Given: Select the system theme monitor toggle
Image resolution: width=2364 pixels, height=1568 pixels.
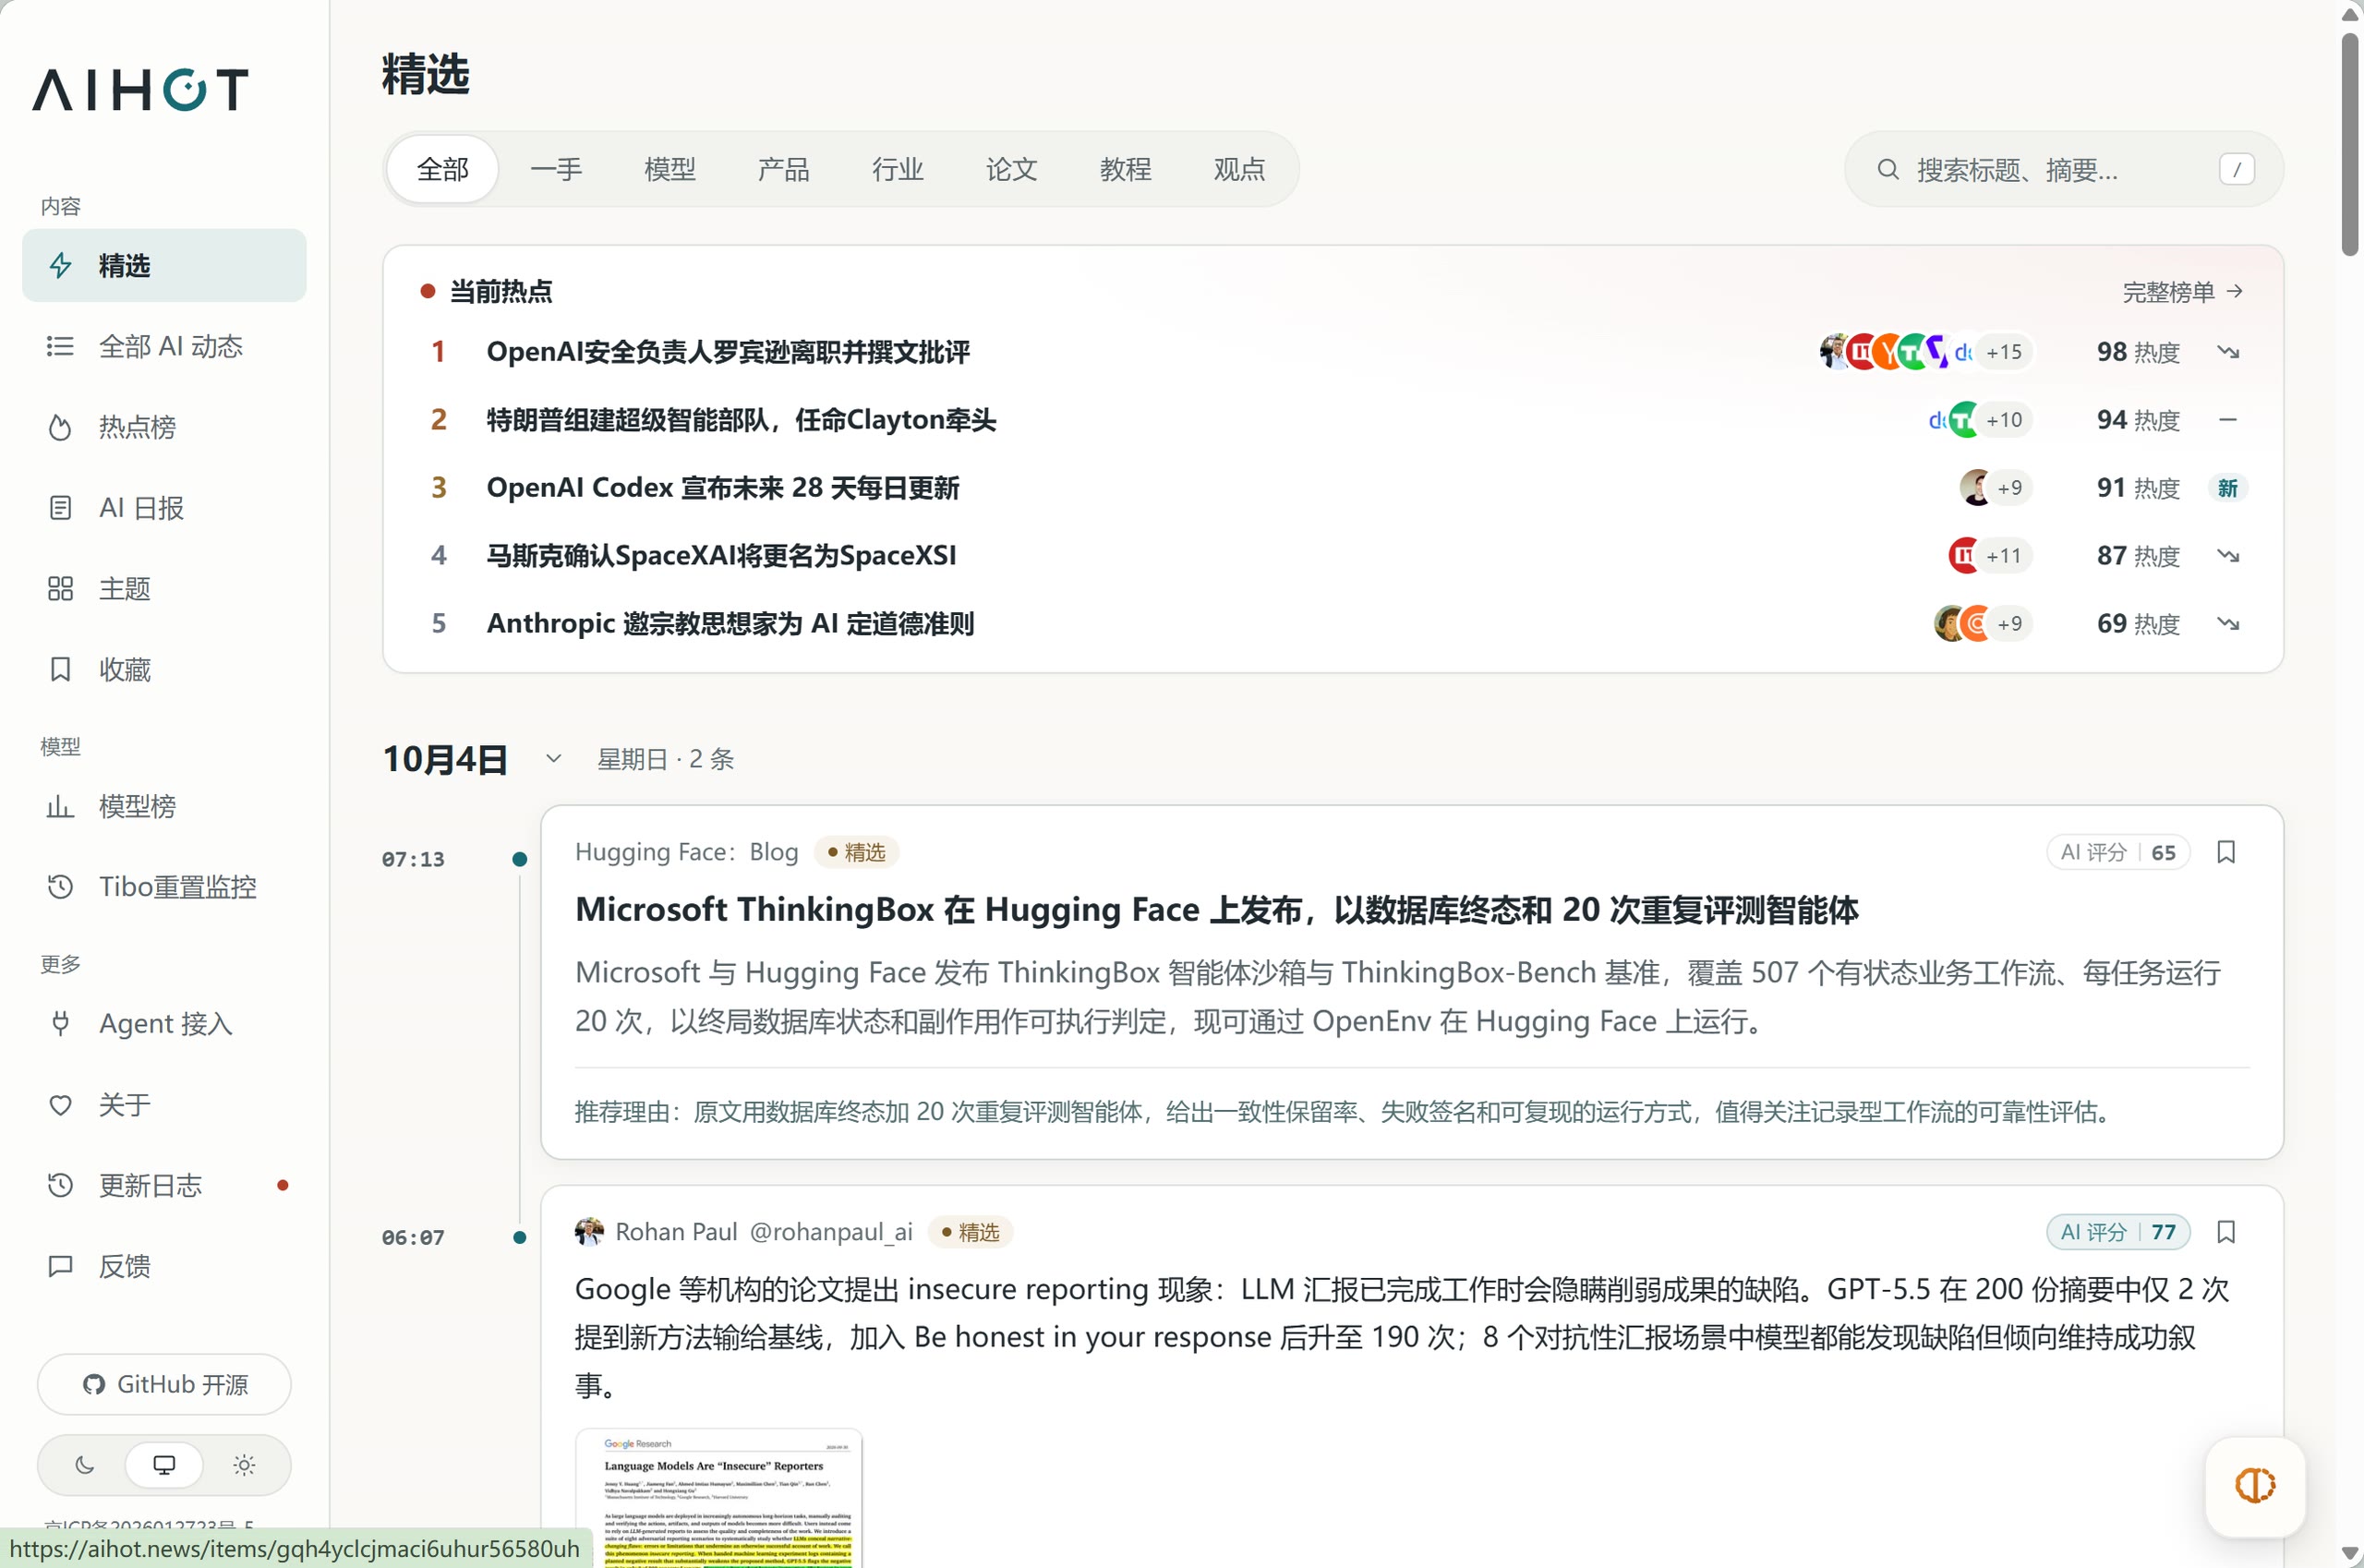Looking at the screenshot, I should pos(164,1465).
